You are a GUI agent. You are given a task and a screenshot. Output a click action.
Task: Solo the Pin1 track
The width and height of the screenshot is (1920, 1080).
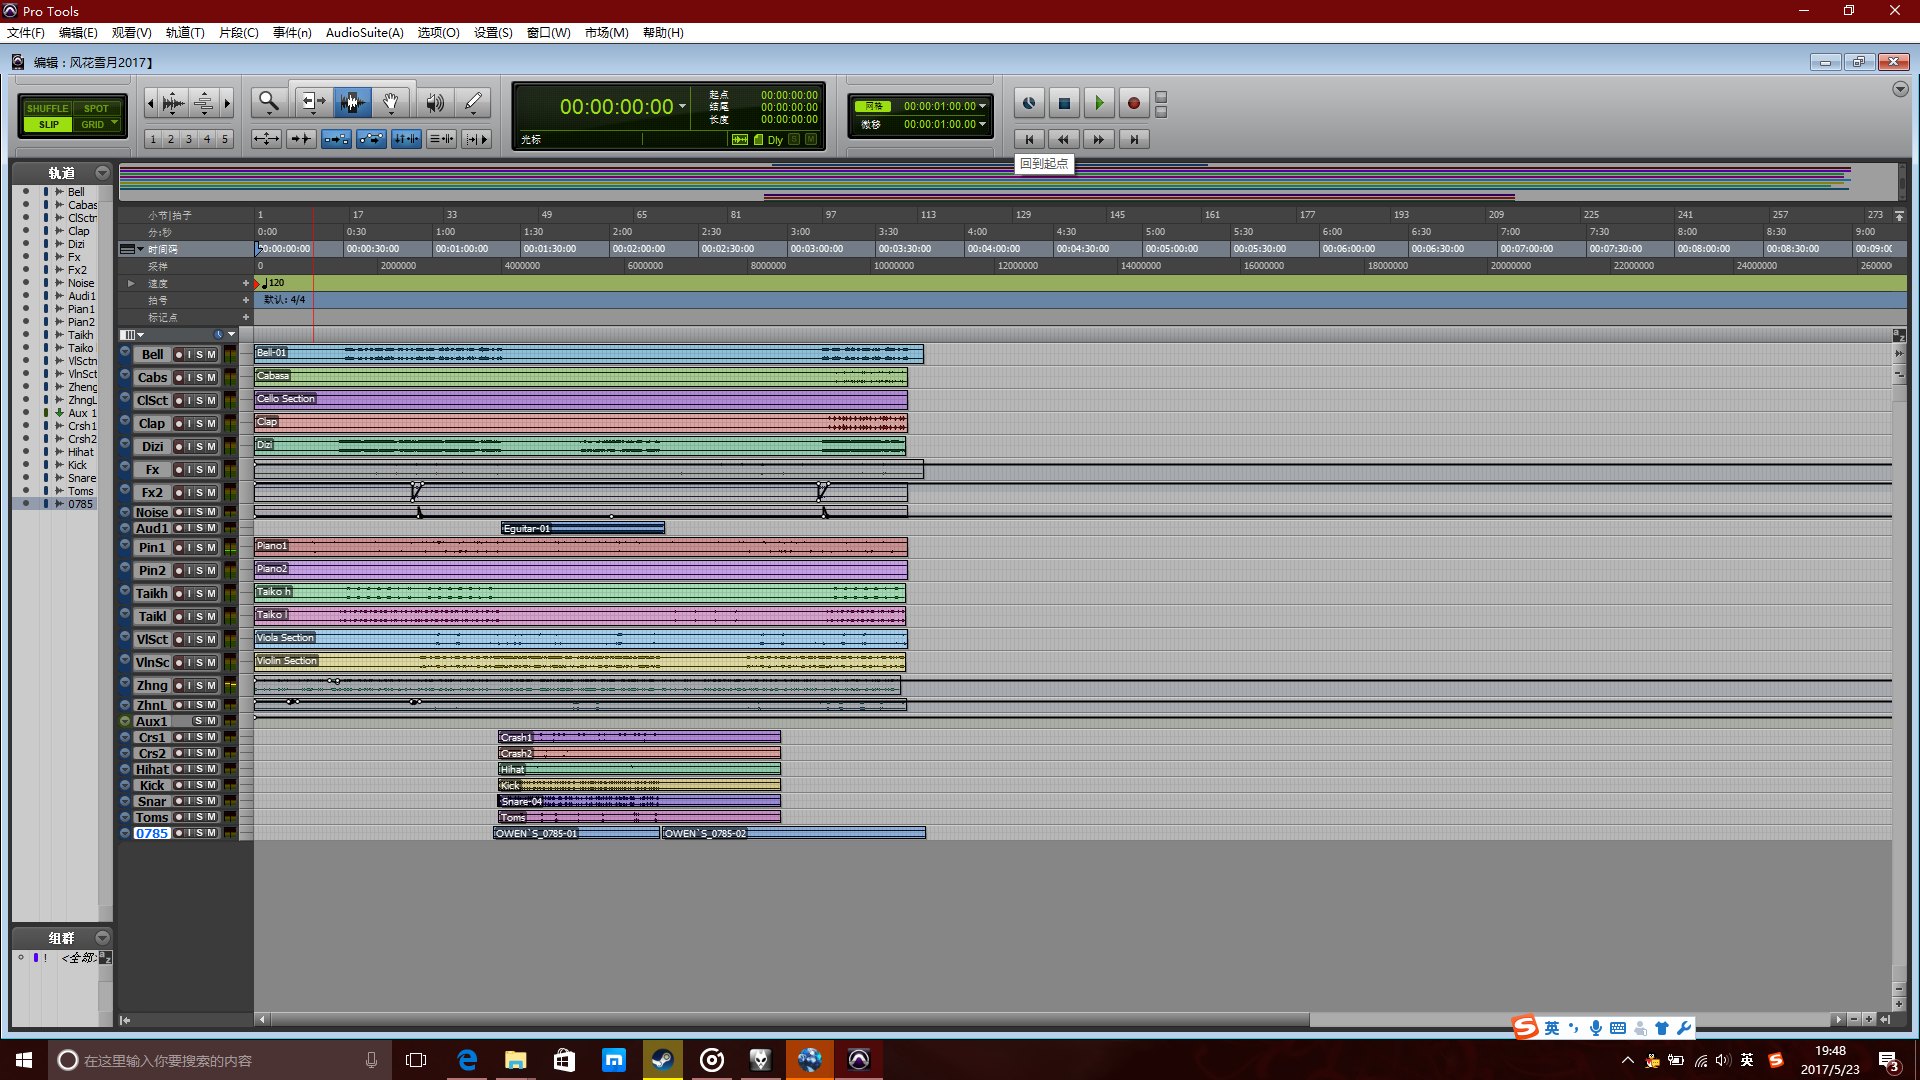tap(200, 547)
